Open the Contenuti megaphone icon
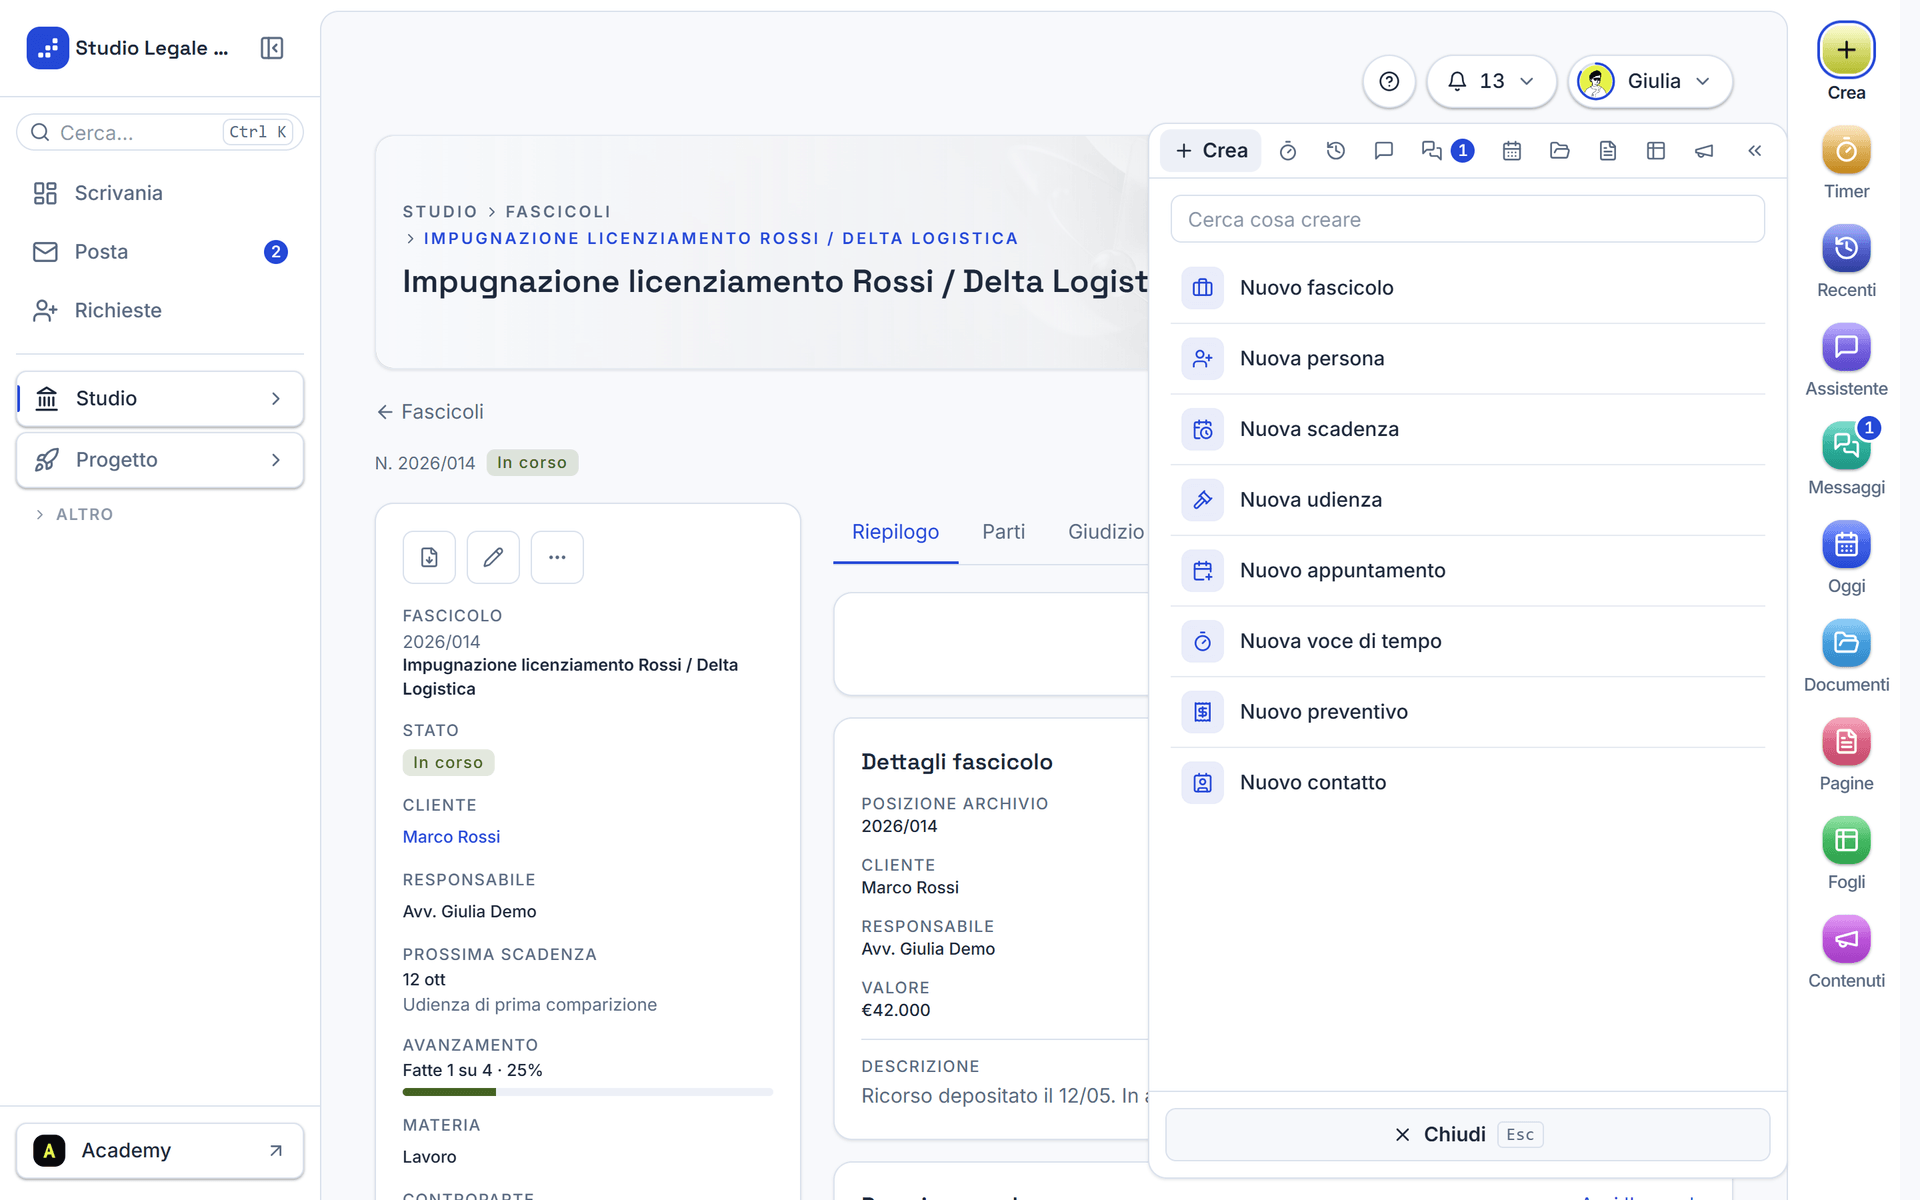This screenshot has height=1200, width=1920. tap(1846, 940)
